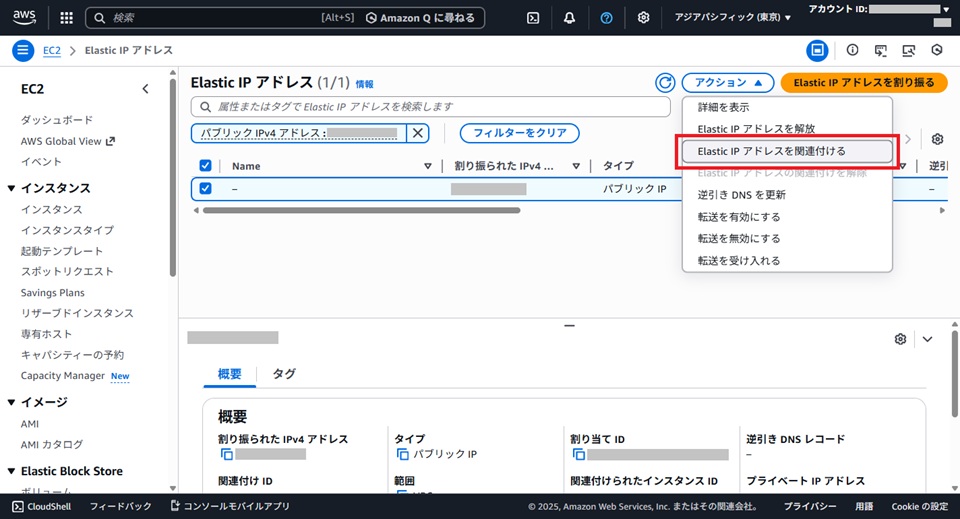Open the アクション dropdown button
Image resolution: width=960 pixels, height=519 pixels.
(728, 83)
